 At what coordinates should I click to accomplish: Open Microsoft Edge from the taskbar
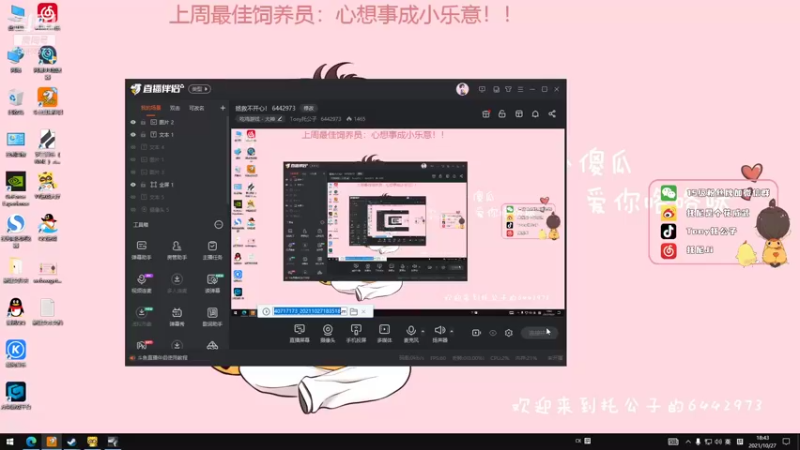tap(31, 442)
